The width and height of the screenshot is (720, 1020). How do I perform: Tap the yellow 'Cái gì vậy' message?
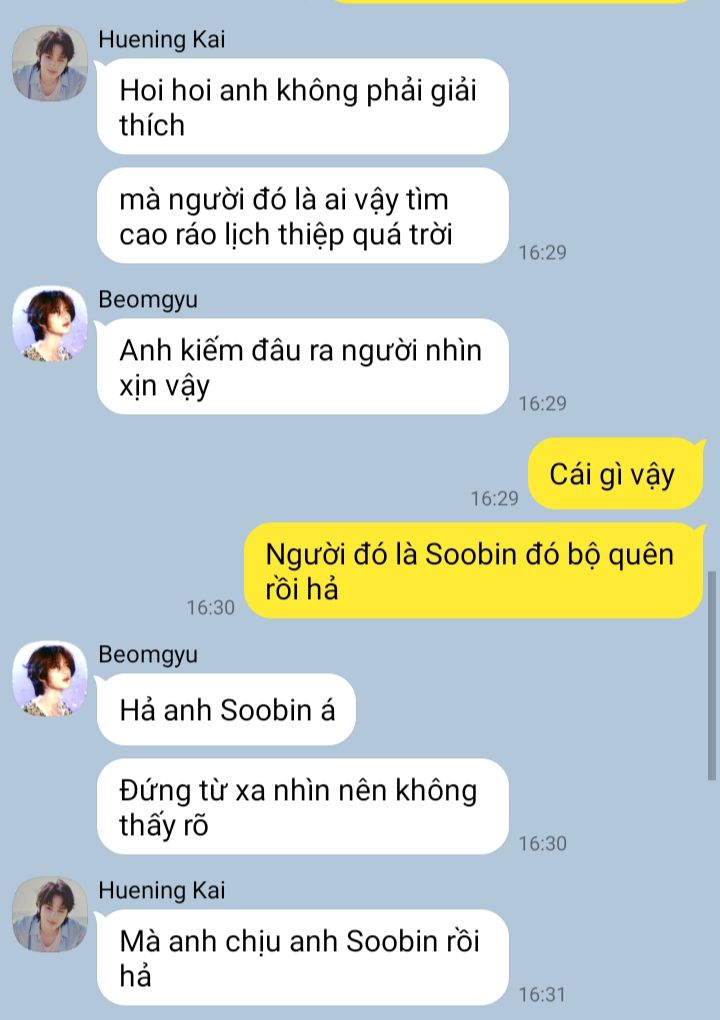point(615,474)
